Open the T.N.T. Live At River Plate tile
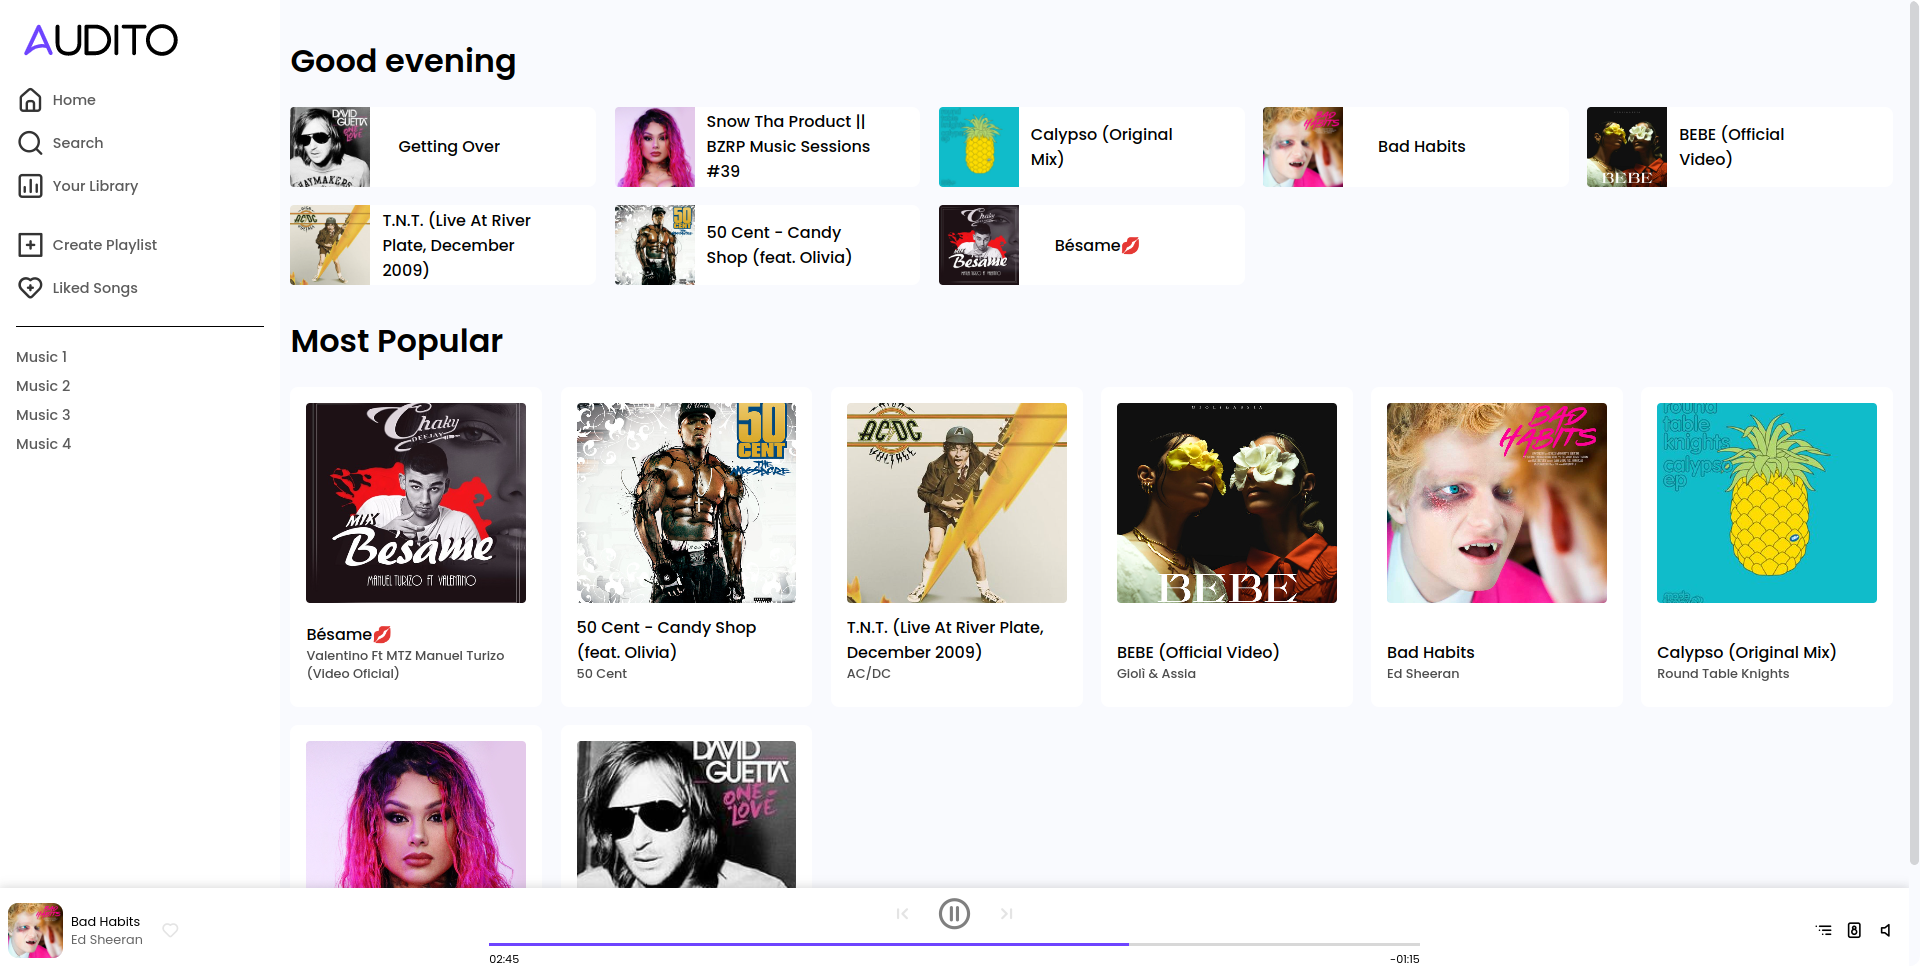This screenshot has height=966, width=1920. click(443, 245)
